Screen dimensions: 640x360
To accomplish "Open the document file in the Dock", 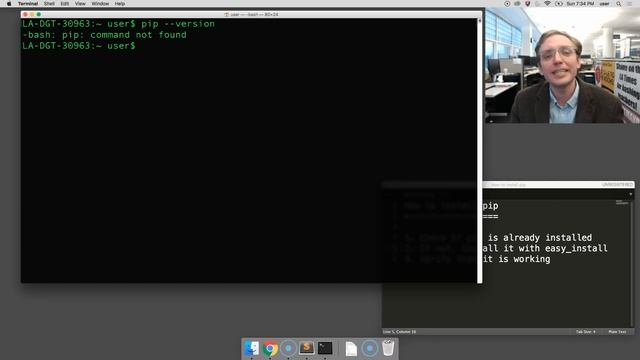I will tap(351, 349).
